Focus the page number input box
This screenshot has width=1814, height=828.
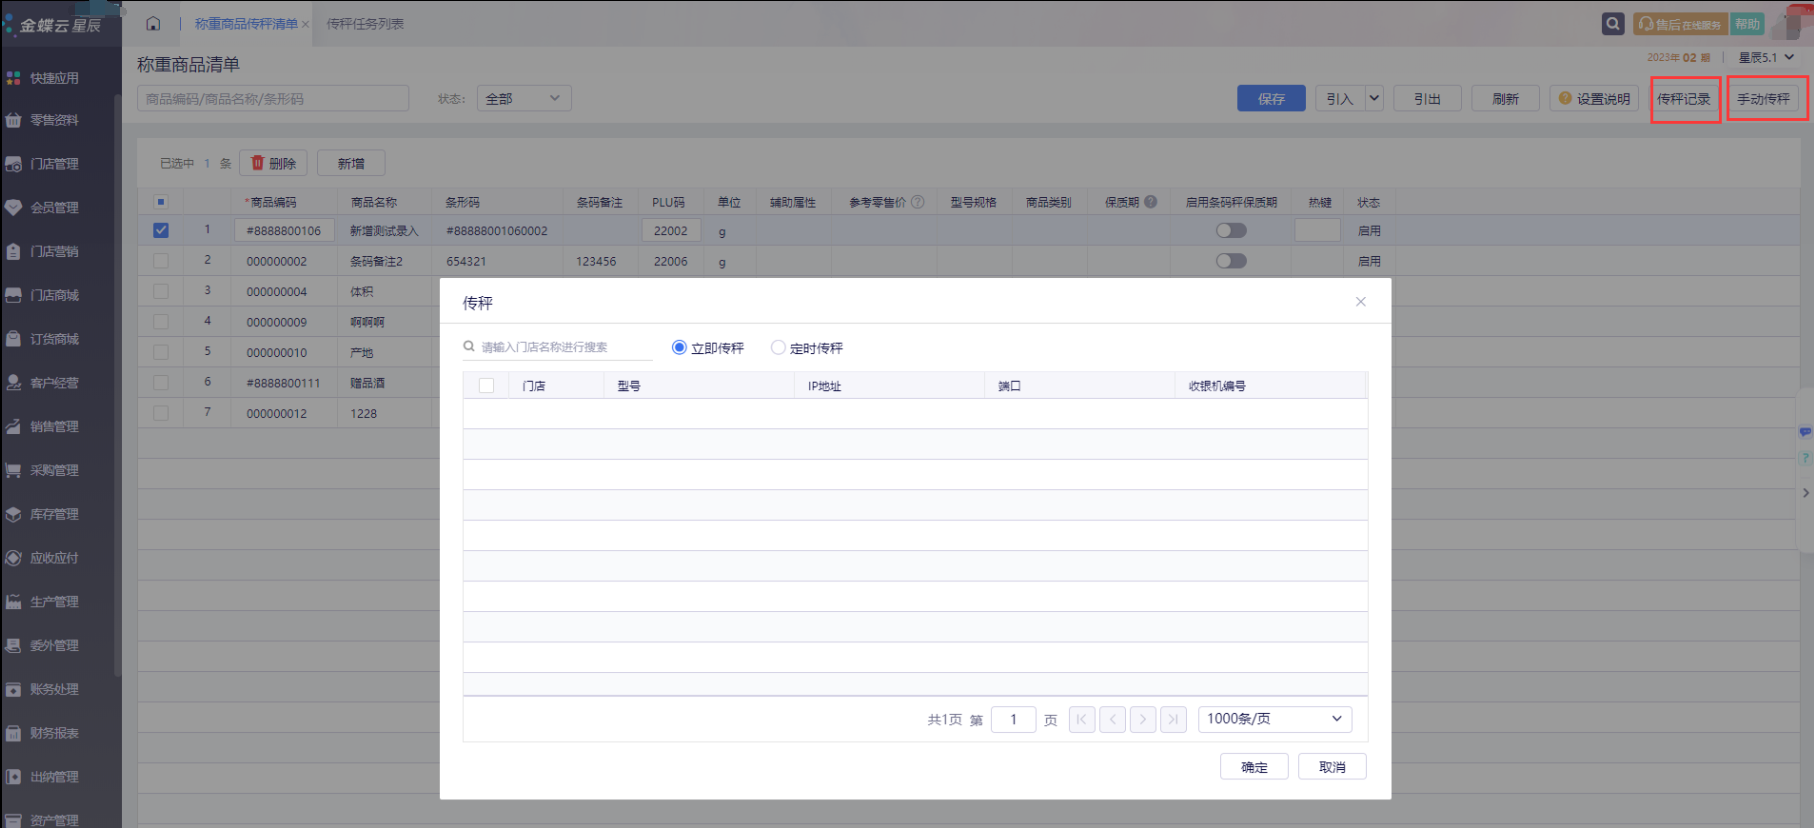click(1013, 719)
